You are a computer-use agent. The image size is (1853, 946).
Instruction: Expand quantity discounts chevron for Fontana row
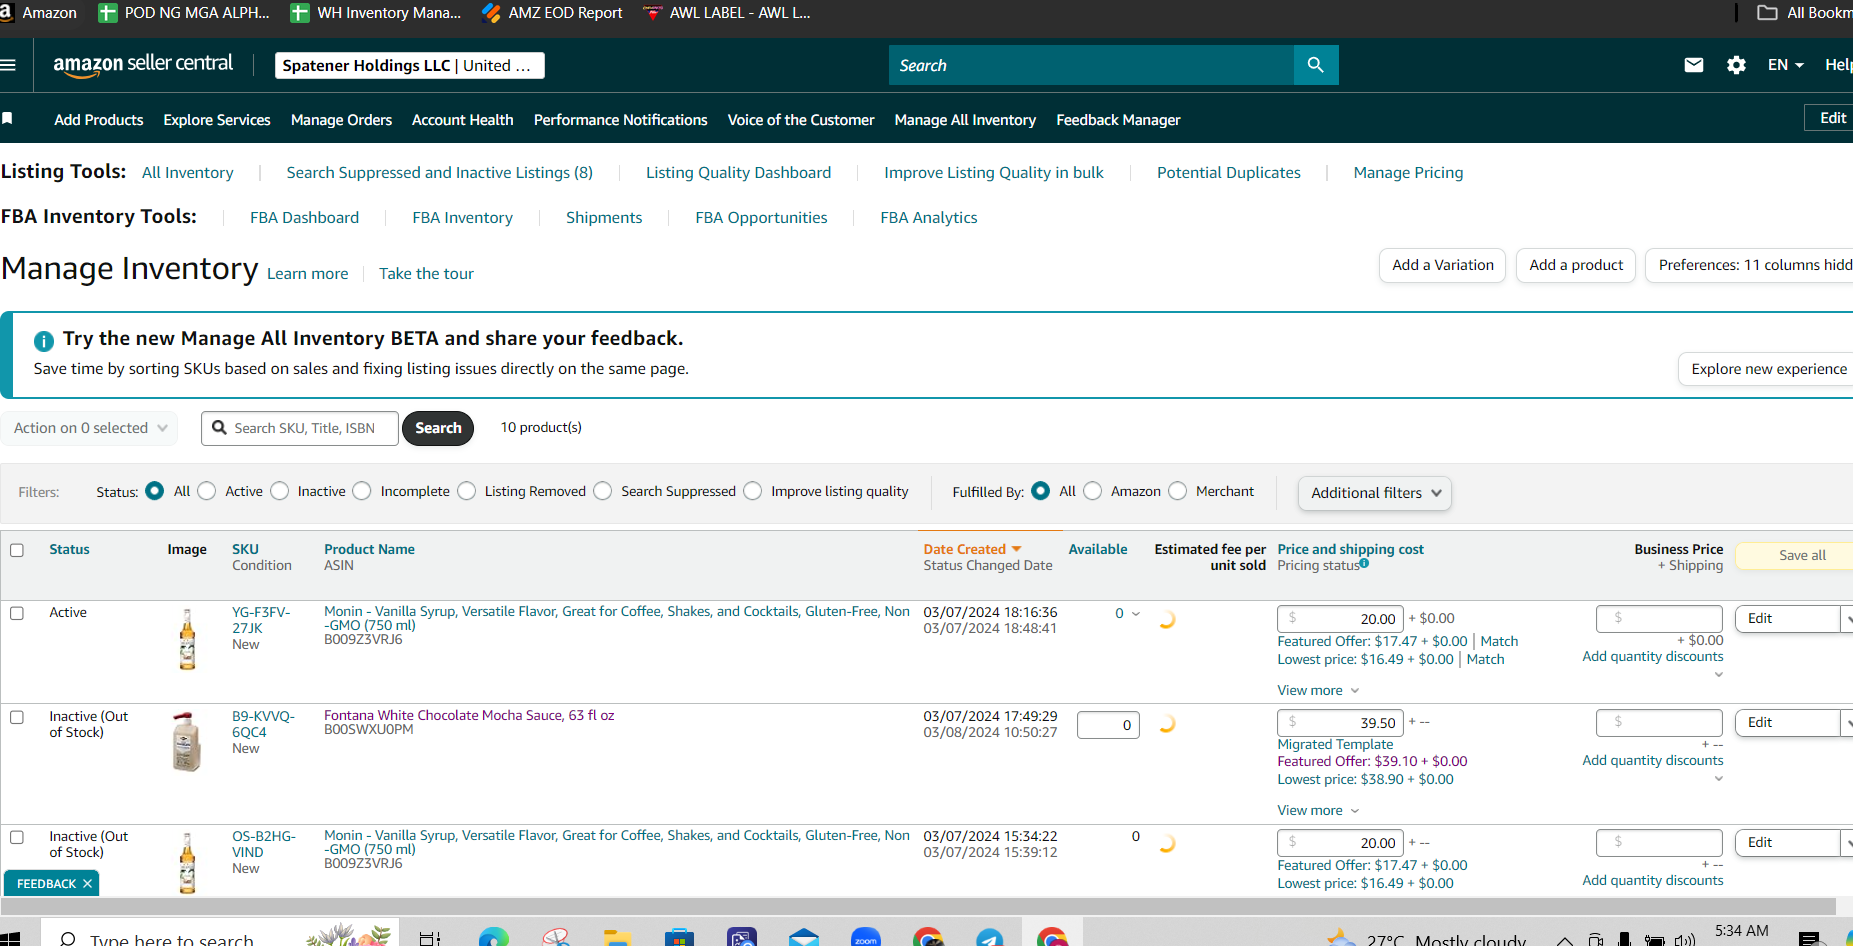[1718, 779]
